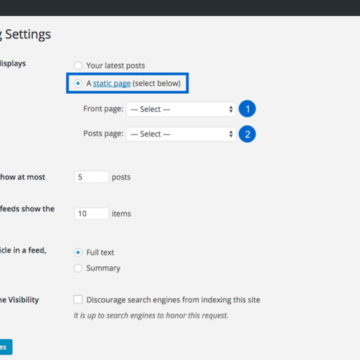
Task: Click the 'Posts page:' label text
Action: pyautogui.click(x=103, y=134)
